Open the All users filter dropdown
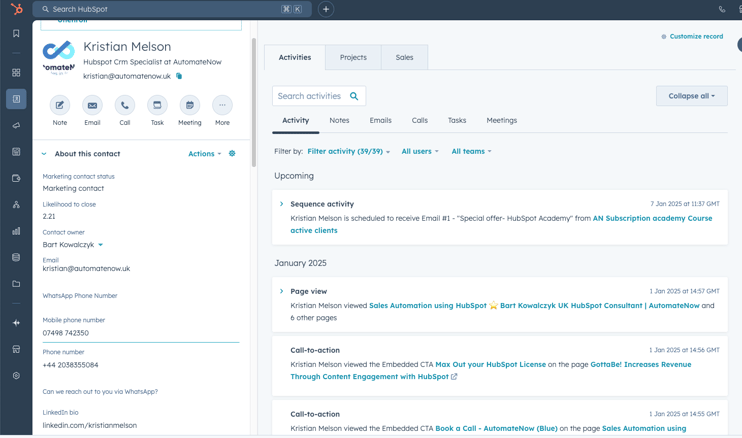 pos(419,152)
